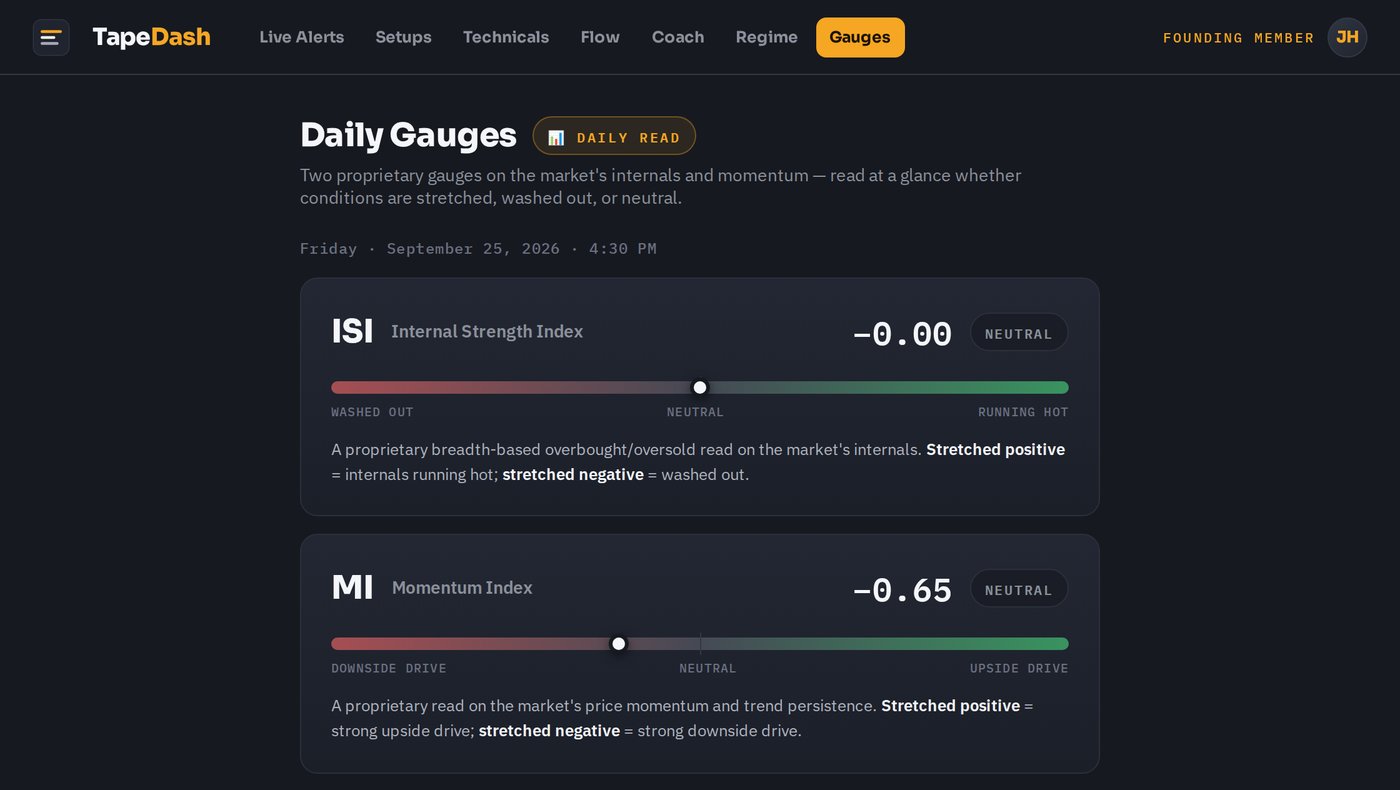The height and width of the screenshot is (790, 1400).
Task: Open the Setups tab
Action: [x=403, y=37]
